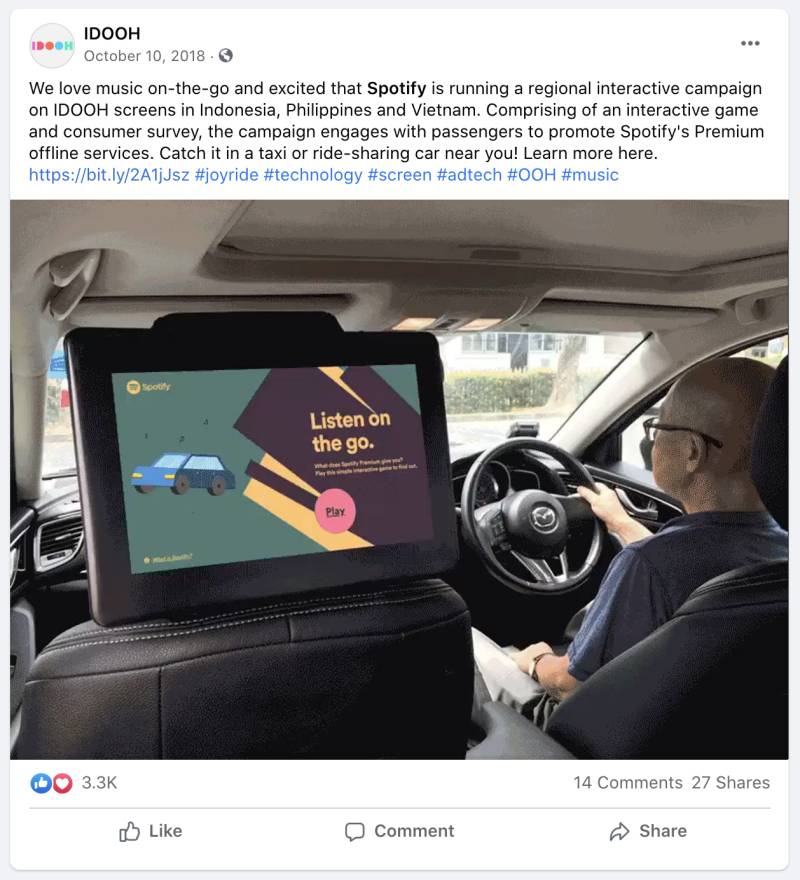Click the speech bubble Comment icon
800x880 pixels.
coord(354,832)
